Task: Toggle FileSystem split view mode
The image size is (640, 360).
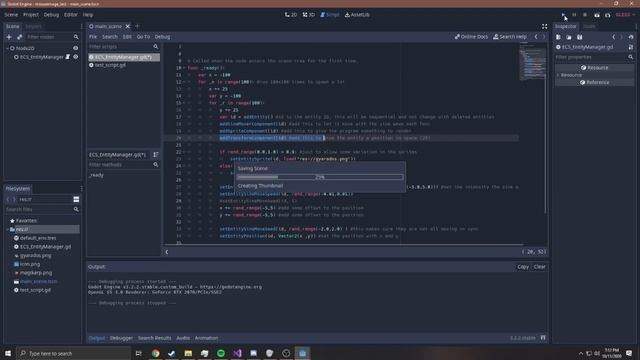Action: pyautogui.click(x=76, y=199)
